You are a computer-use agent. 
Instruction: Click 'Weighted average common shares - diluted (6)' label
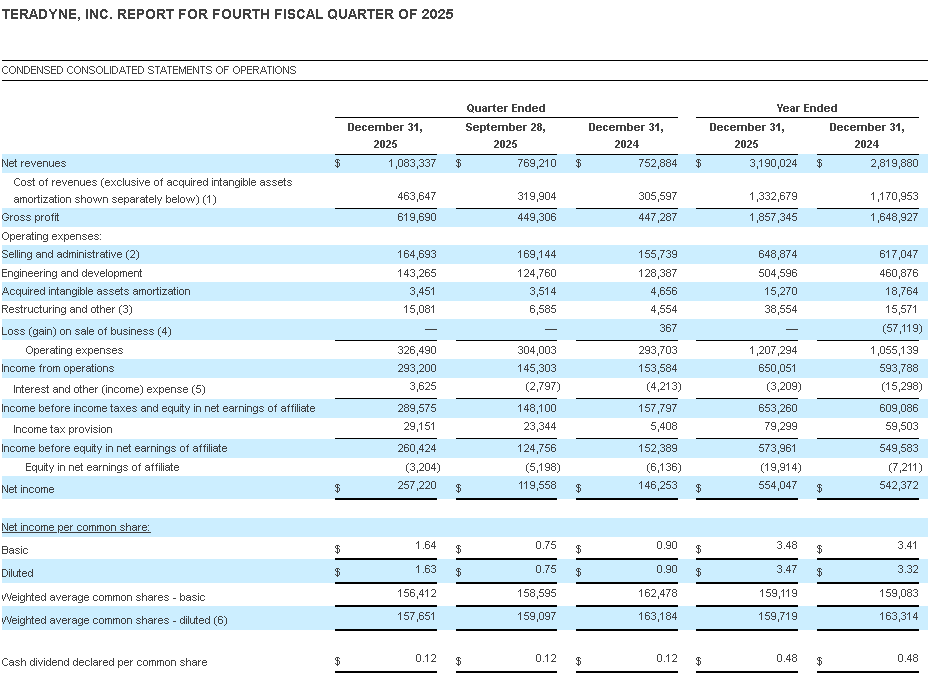[x=114, y=621]
